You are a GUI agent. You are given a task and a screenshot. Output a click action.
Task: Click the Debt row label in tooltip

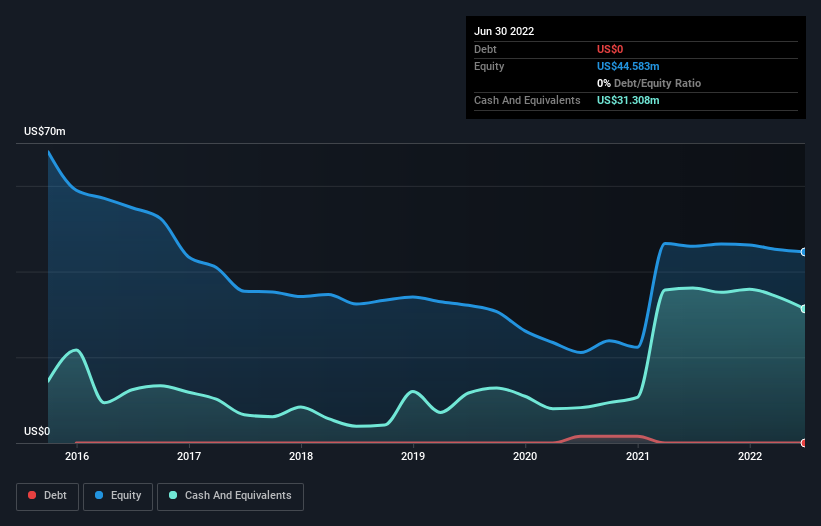[485, 49]
